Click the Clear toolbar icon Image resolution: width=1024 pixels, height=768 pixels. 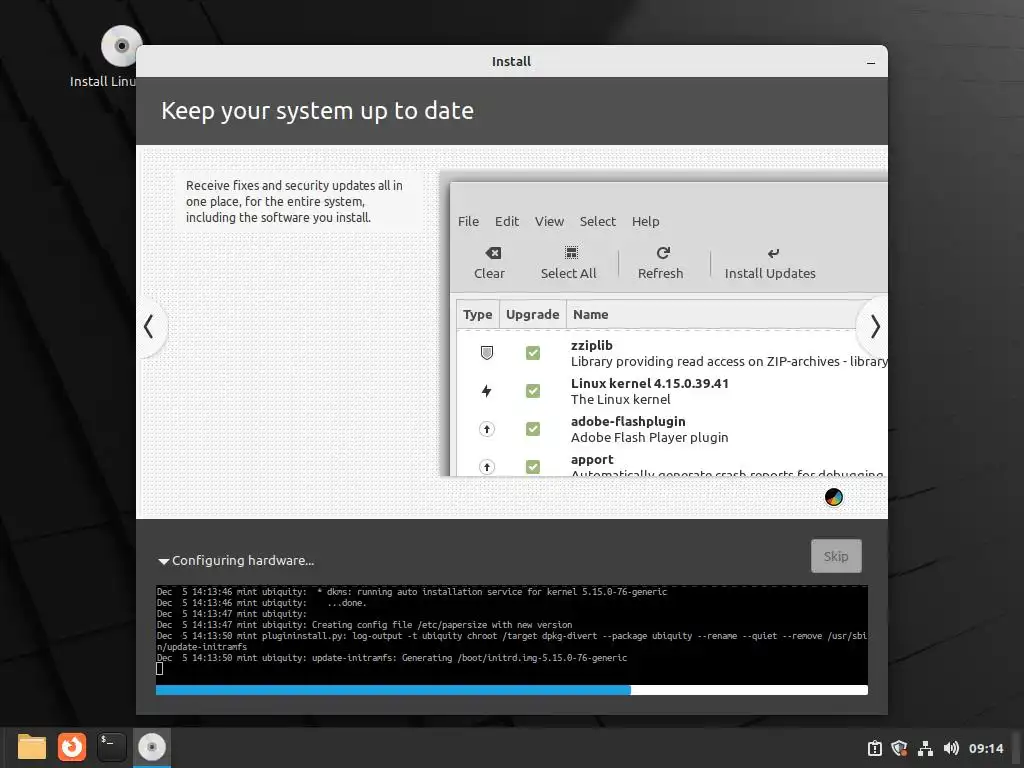pos(493,253)
